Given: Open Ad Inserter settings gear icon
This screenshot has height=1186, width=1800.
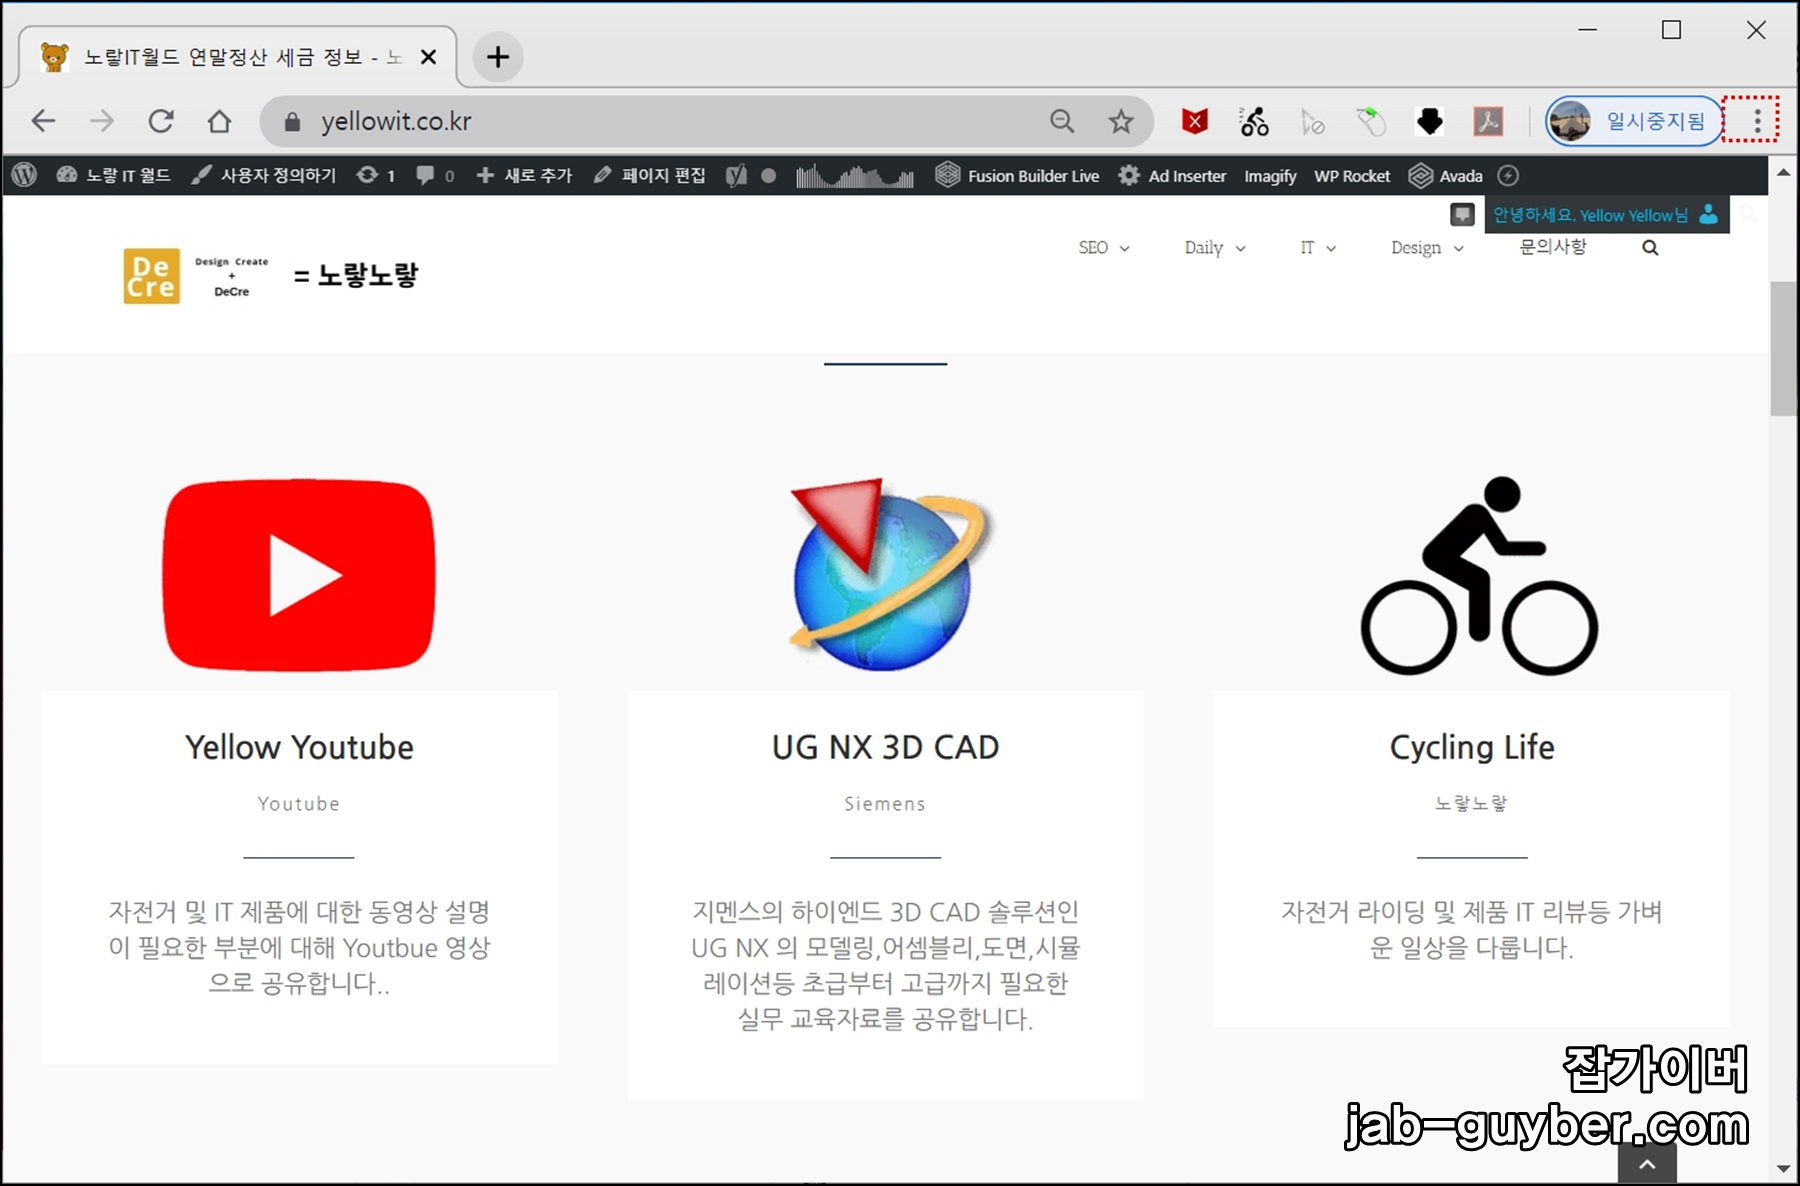Looking at the screenshot, I should pos(1128,175).
